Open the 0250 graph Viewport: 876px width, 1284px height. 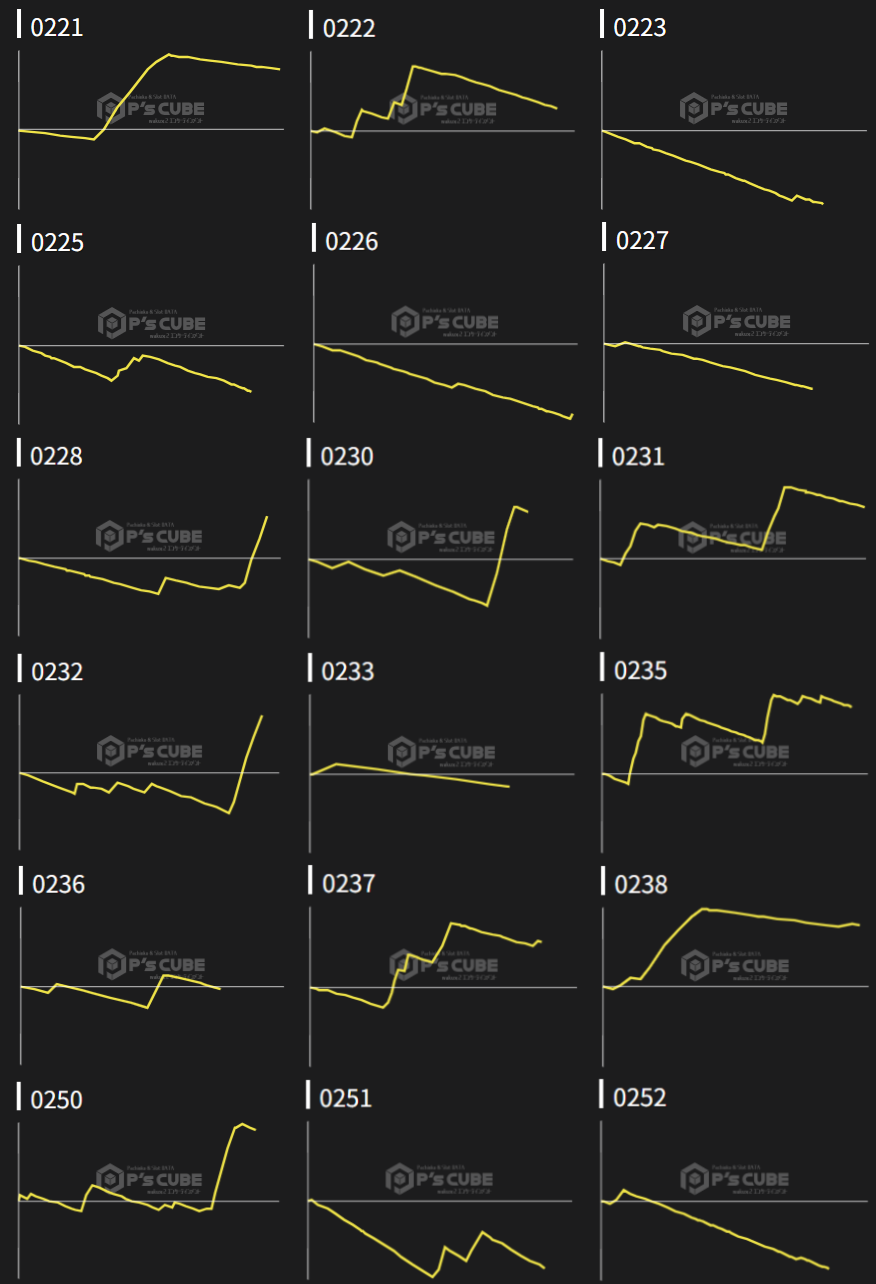150,1198
